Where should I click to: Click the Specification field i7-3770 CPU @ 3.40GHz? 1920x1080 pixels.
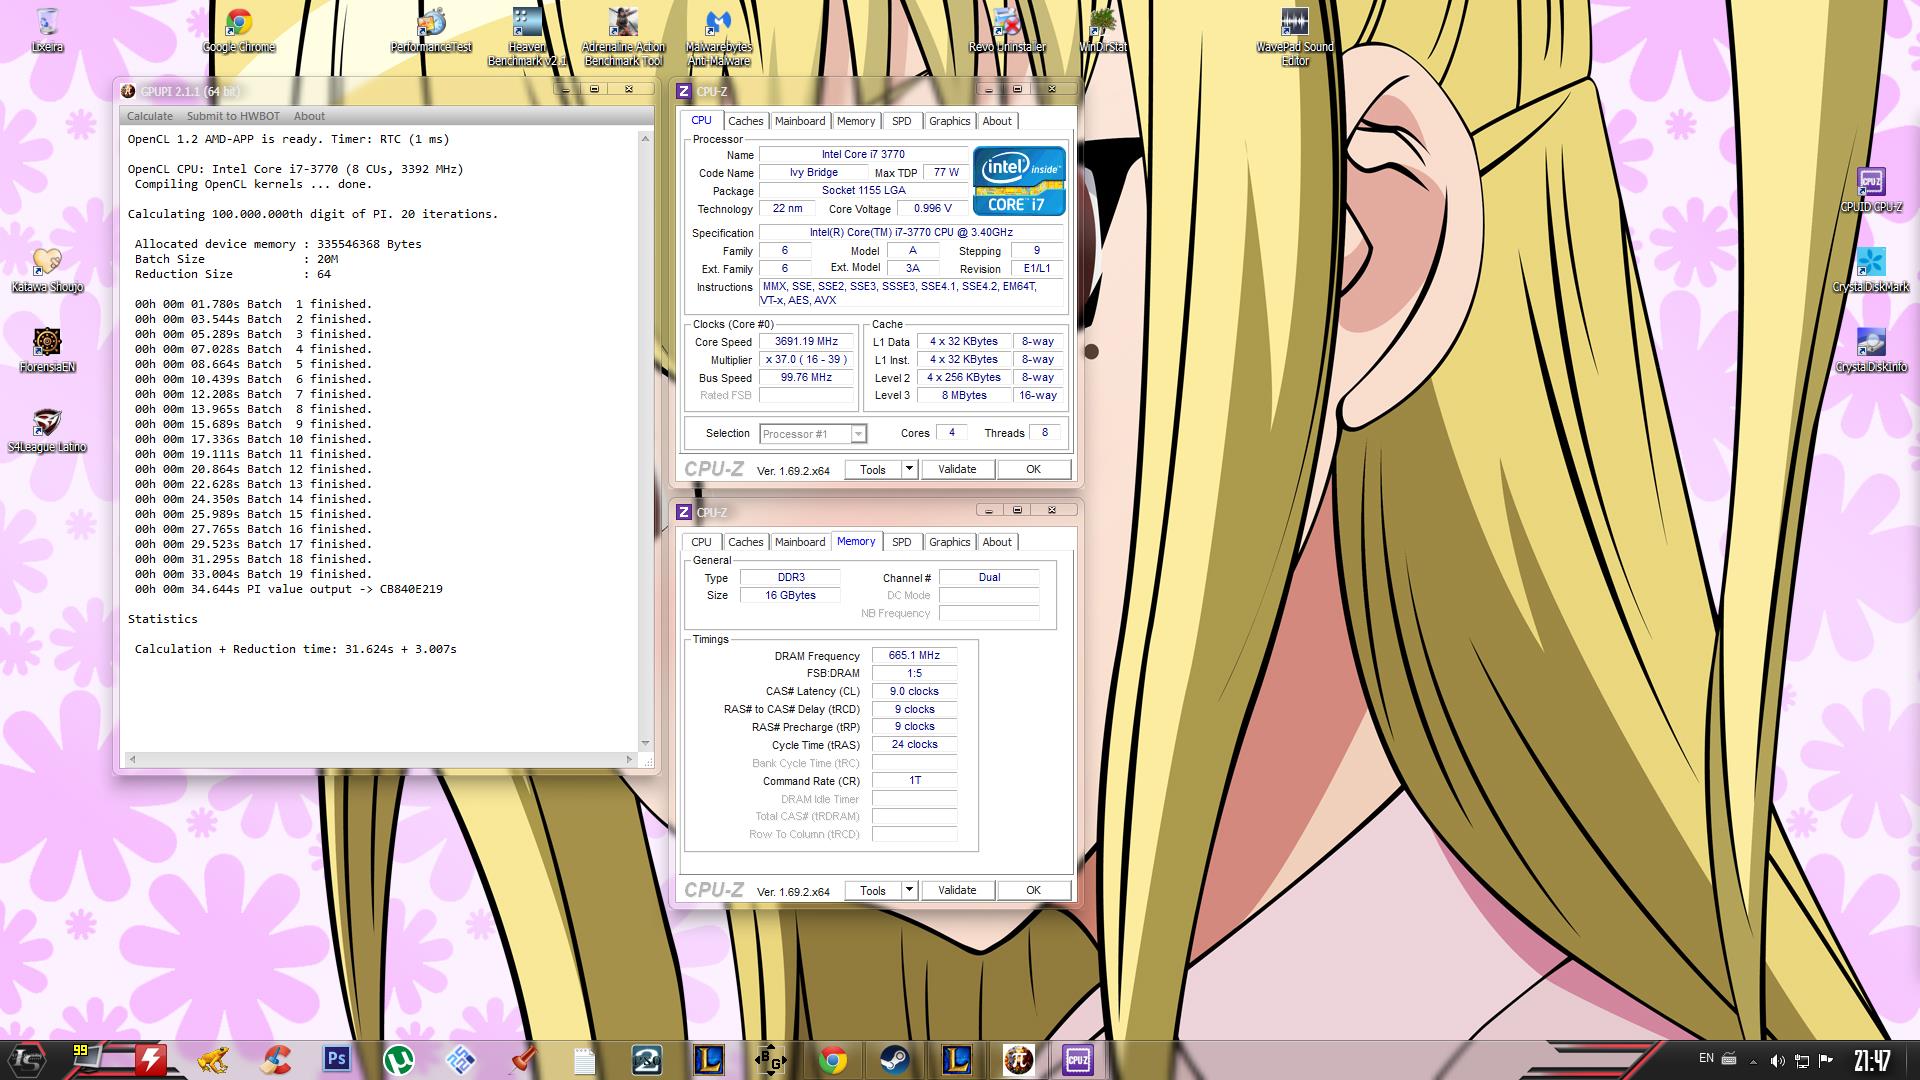911,232
